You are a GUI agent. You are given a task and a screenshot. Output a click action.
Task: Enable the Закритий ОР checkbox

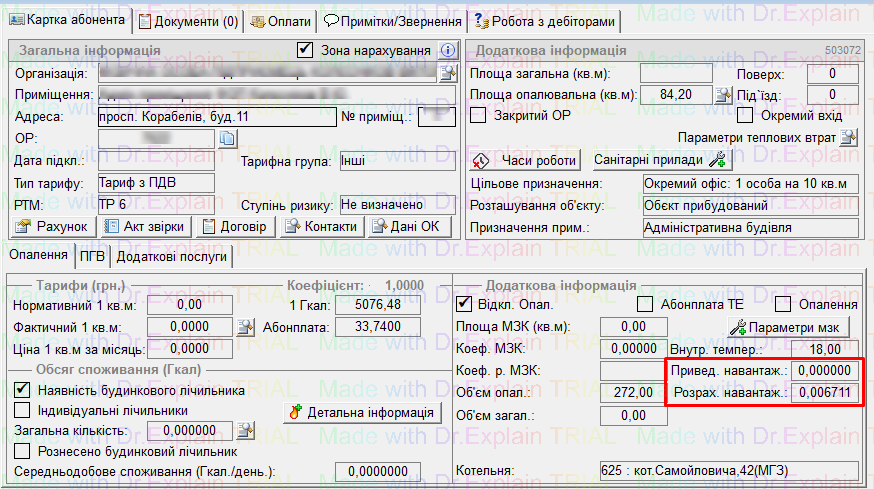point(478,115)
